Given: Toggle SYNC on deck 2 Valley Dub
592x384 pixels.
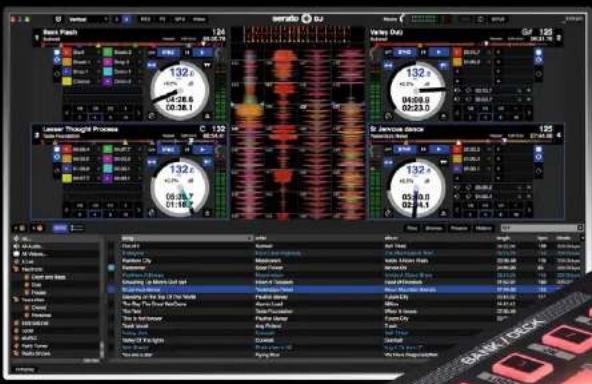Looking at the screenshot, I should click(404, 52).
